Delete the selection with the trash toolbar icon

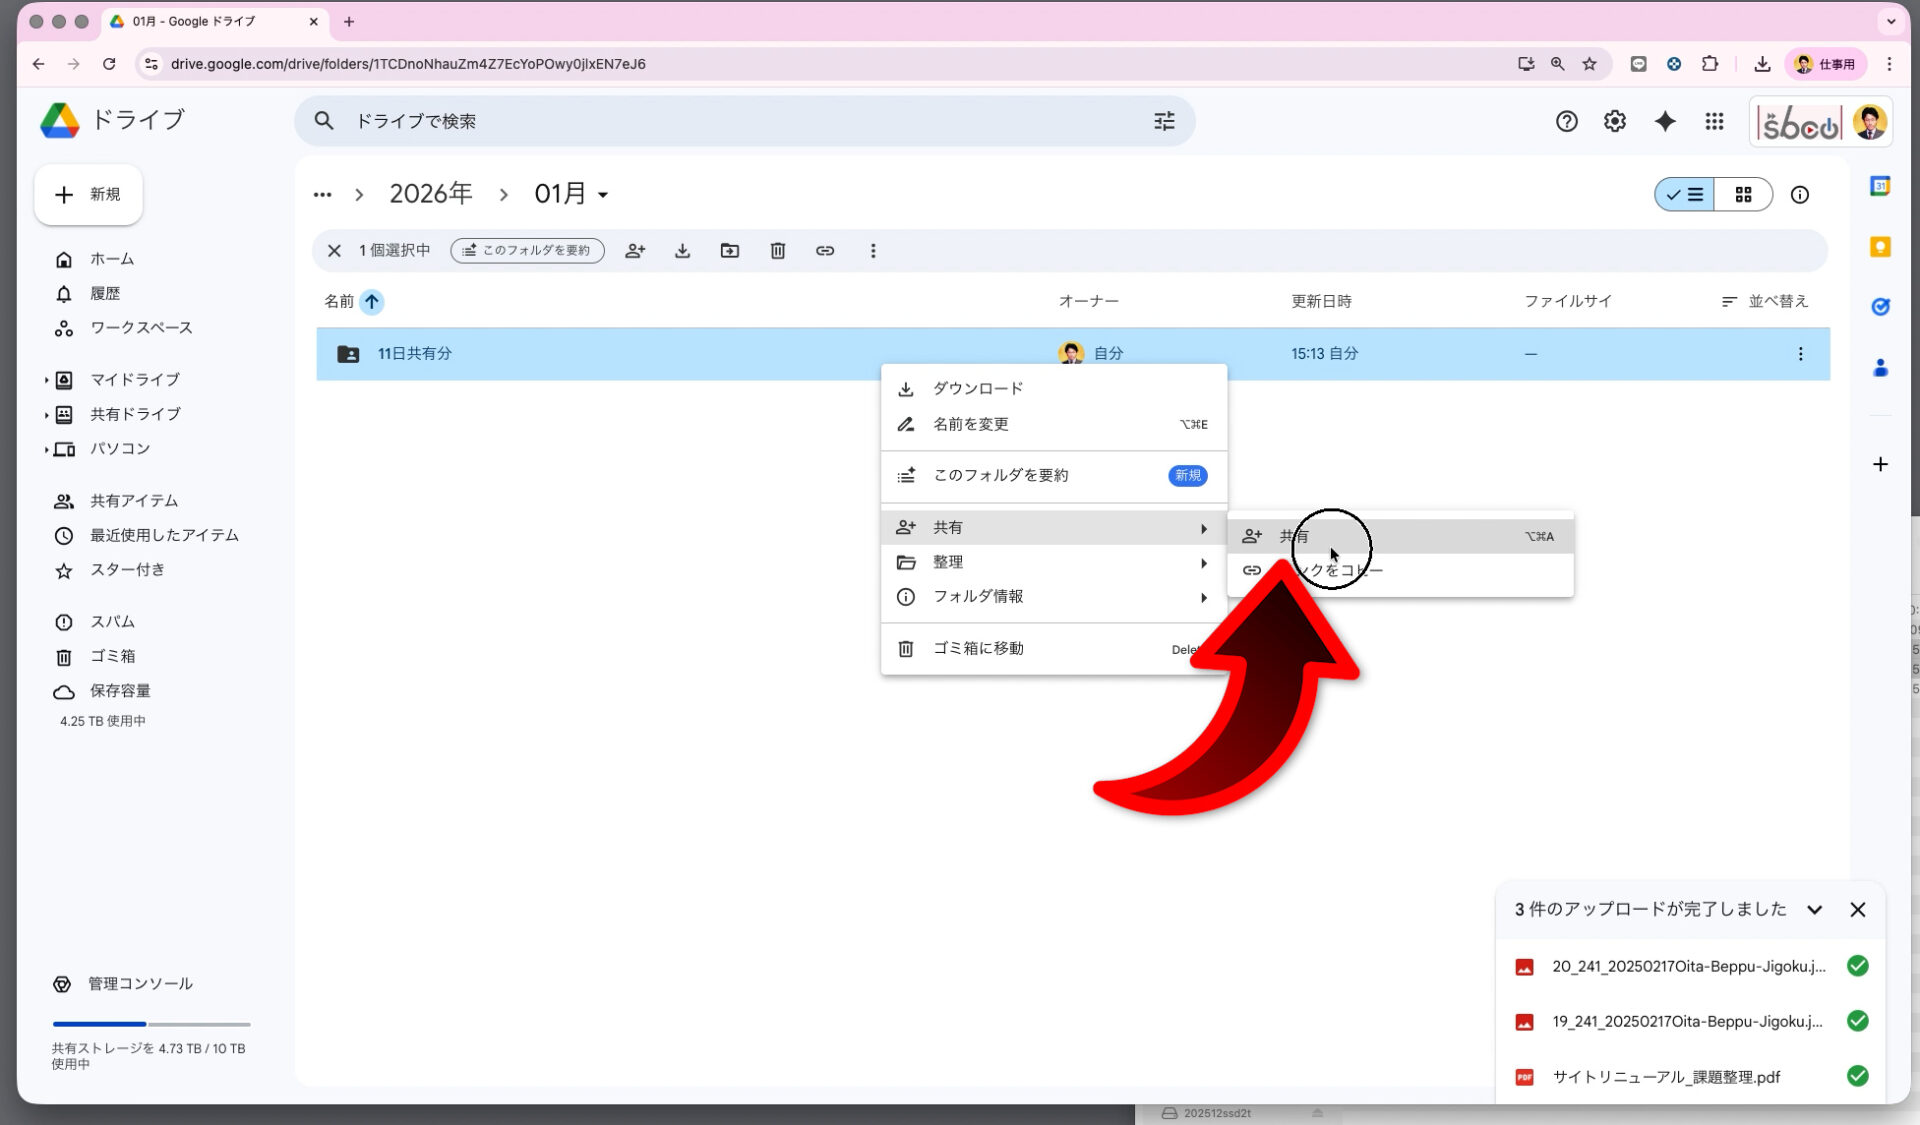(778, 251)
